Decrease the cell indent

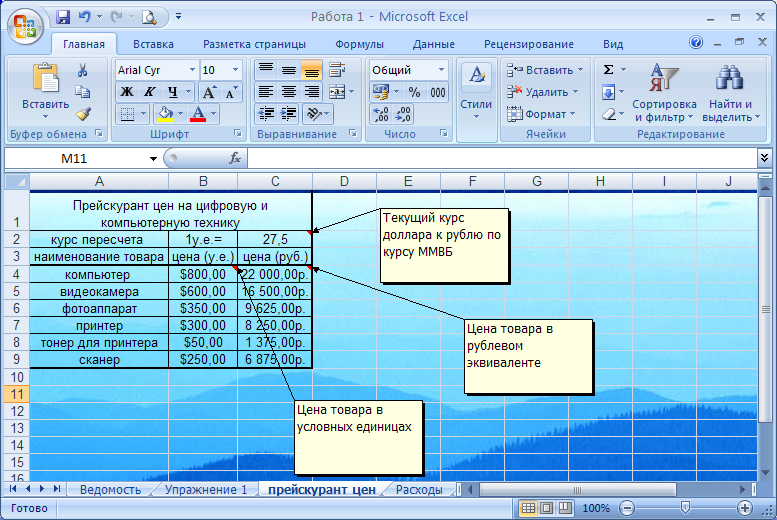coord(266,114)
